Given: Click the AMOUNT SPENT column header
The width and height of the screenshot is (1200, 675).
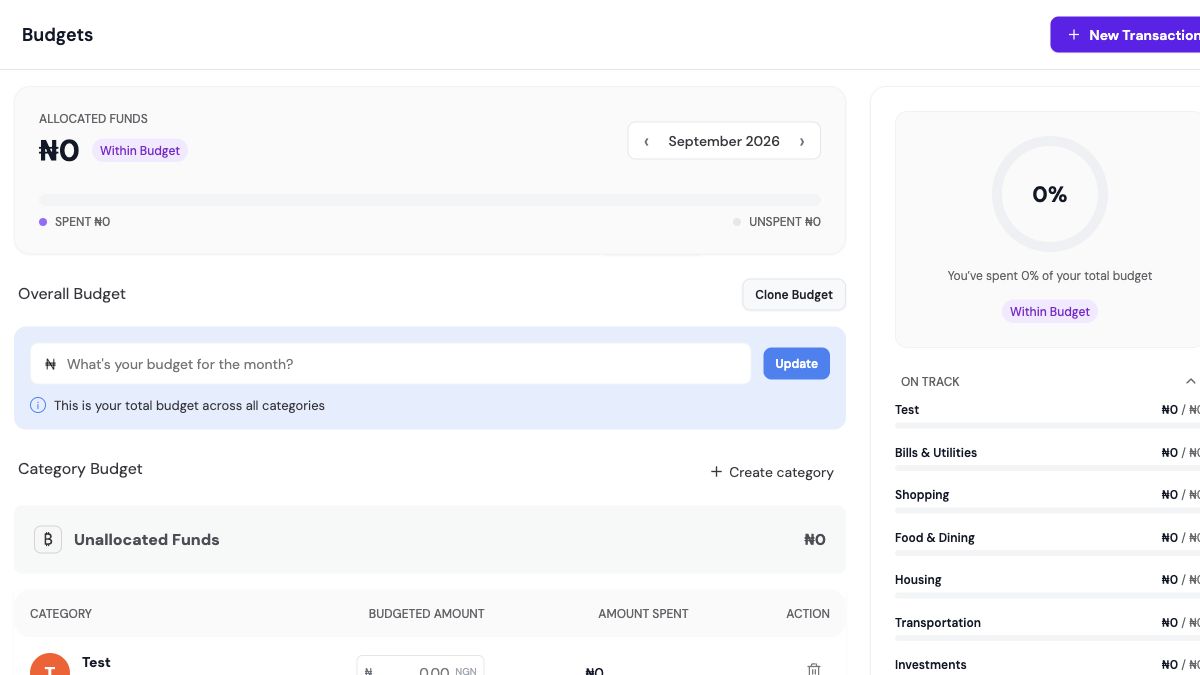Looking at the screenshot, I should point(643,614).
